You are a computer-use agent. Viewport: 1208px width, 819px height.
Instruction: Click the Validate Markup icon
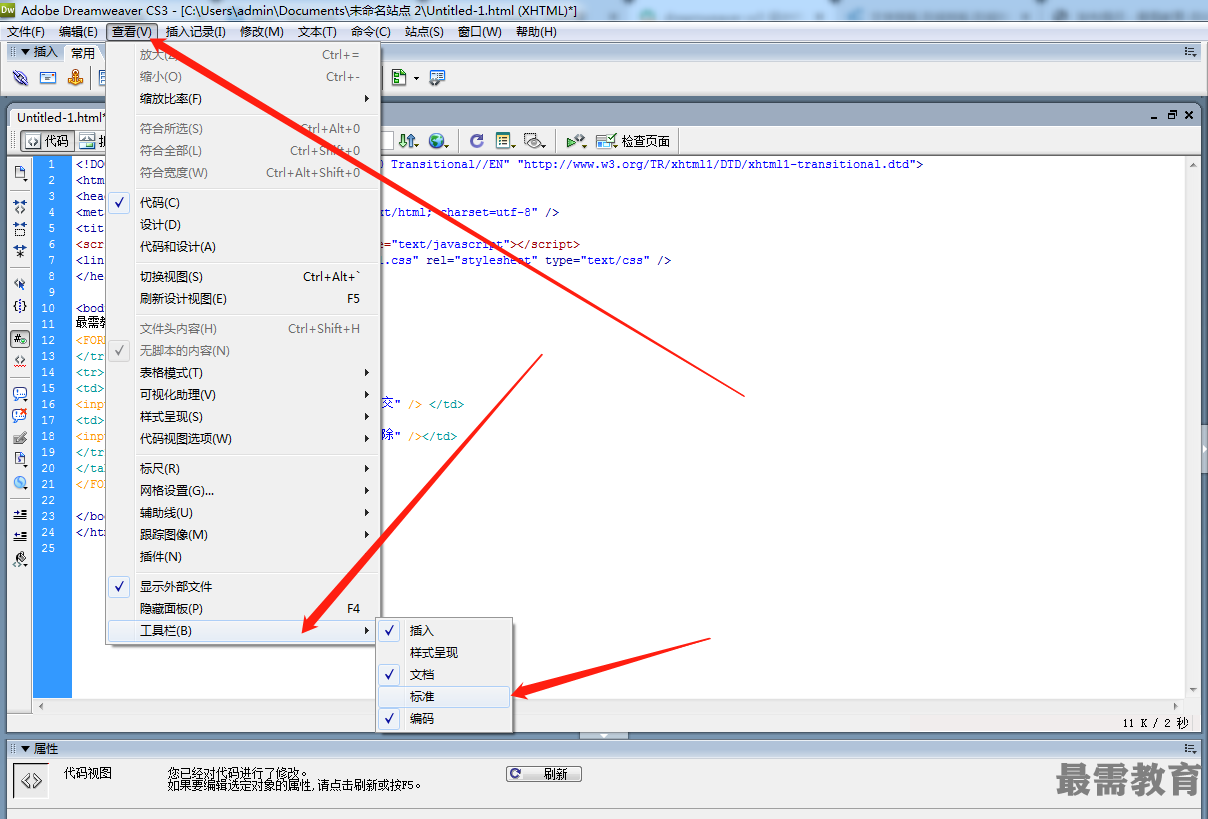pyautogui.click(x=576, y=141)
